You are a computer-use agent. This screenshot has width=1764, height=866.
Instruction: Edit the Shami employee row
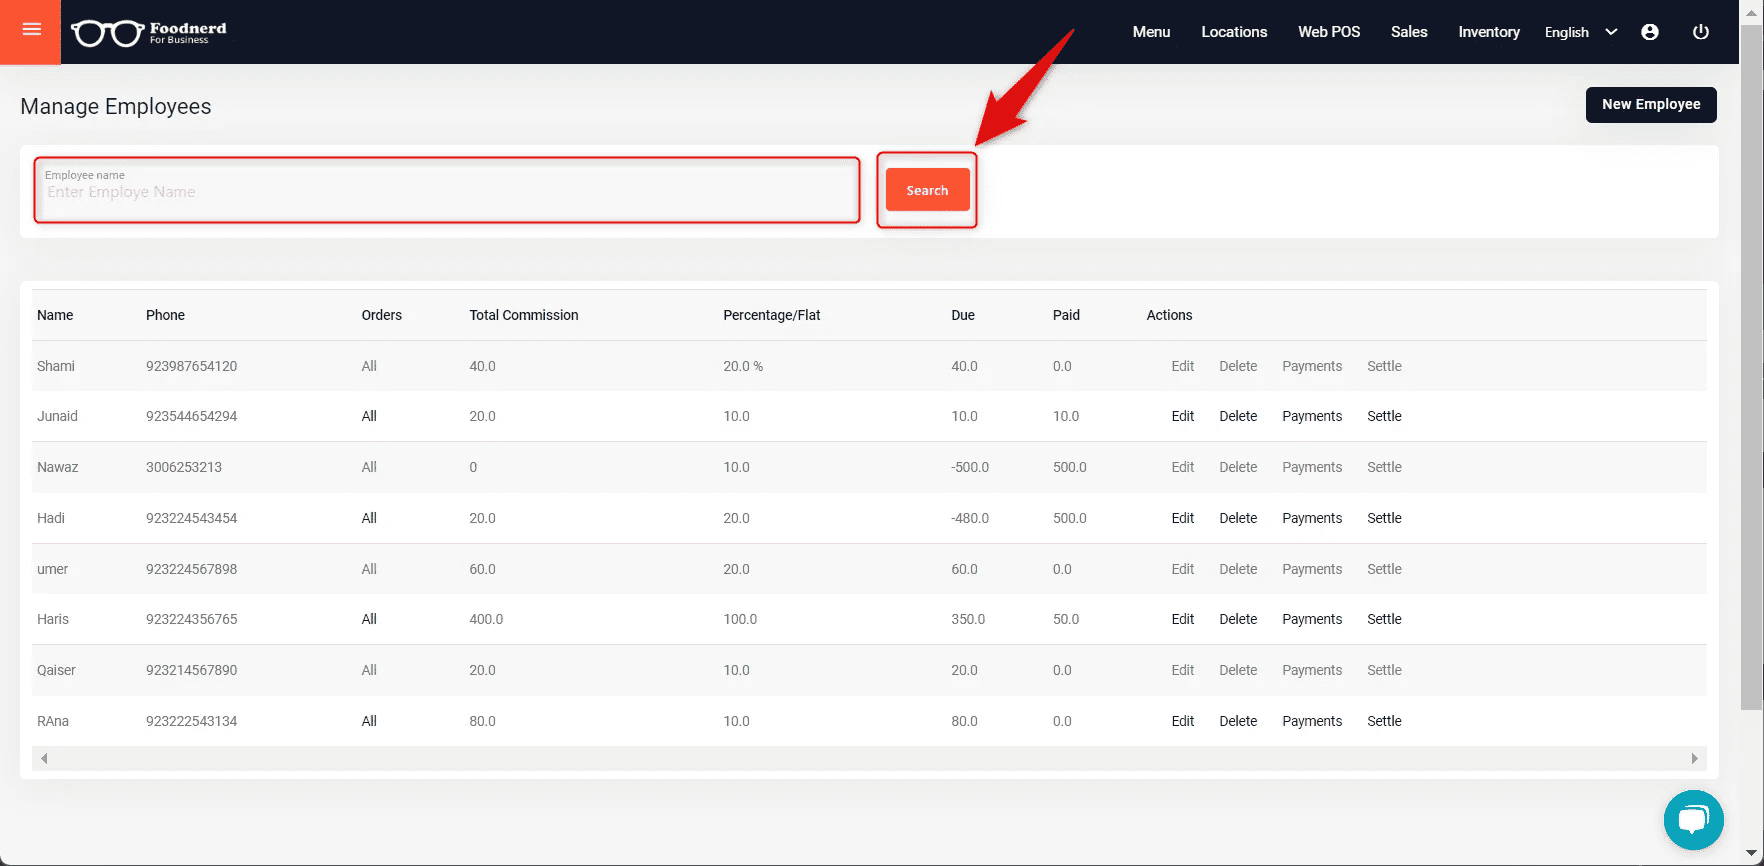tap(1183, 366)
